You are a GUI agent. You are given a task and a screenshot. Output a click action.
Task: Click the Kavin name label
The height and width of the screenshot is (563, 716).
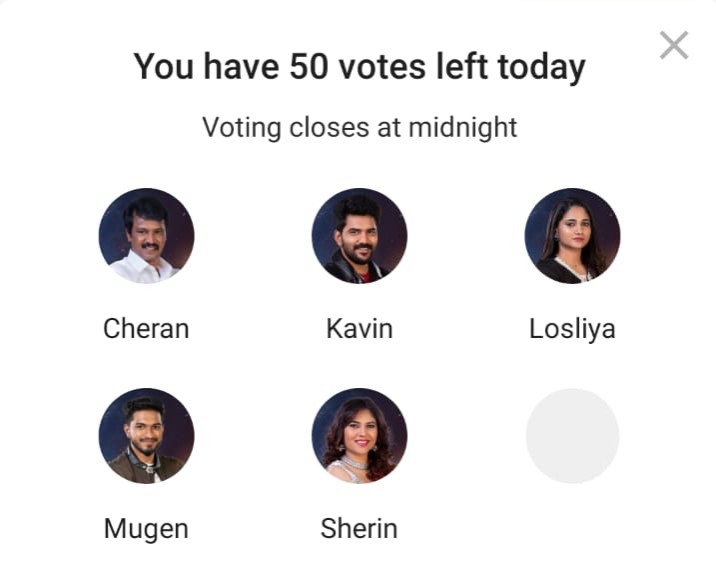point(359,328)
